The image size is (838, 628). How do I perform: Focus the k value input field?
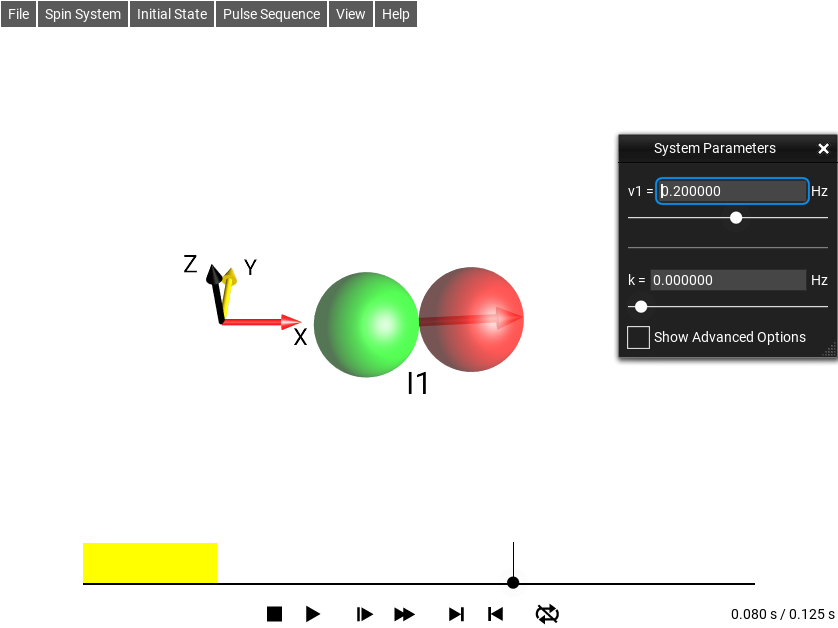point(728,280)
